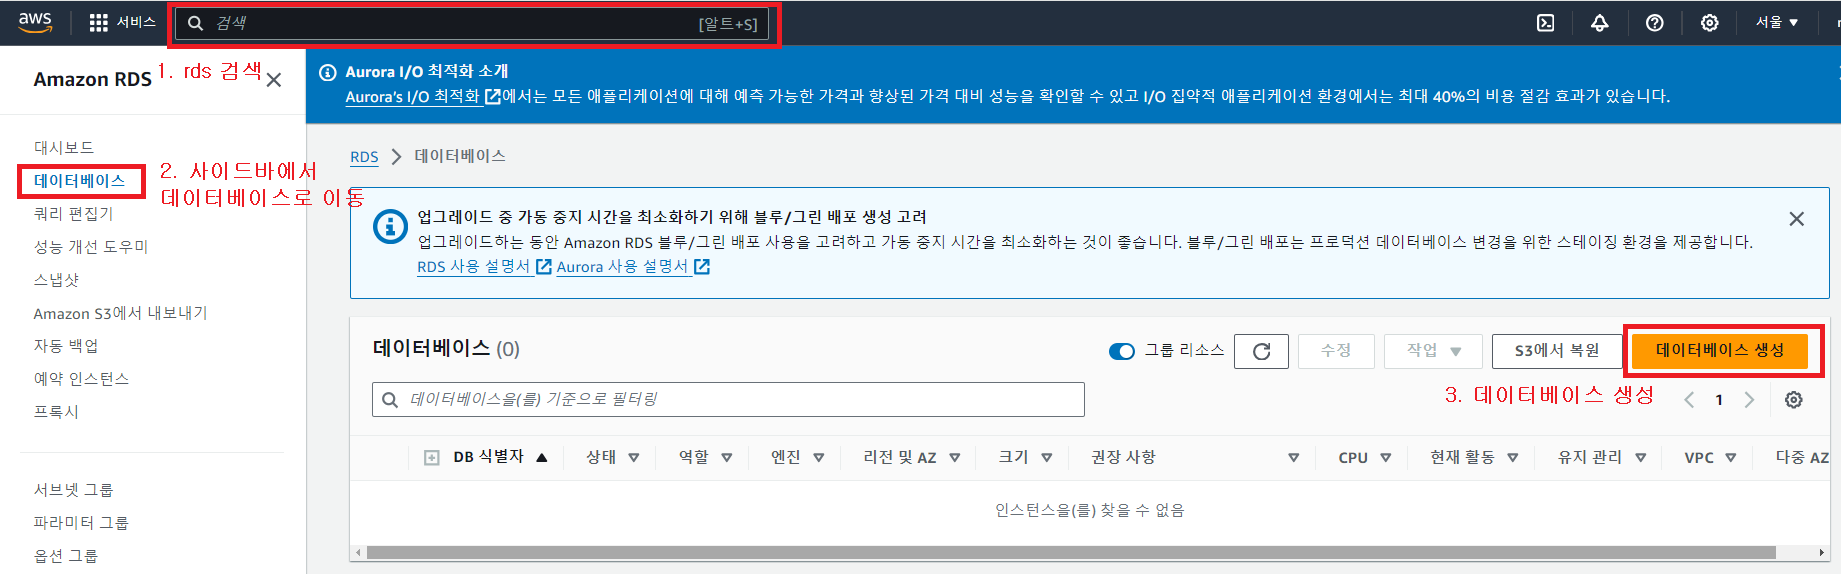Open 서브넷 그룹 in sidebar
1841x574 pixels.
click(74, 490)
